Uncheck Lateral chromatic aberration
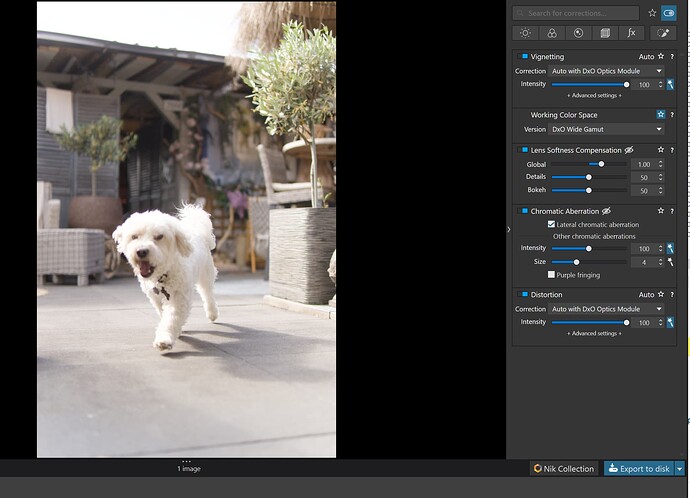690x498 pixels. coord(551,224)
